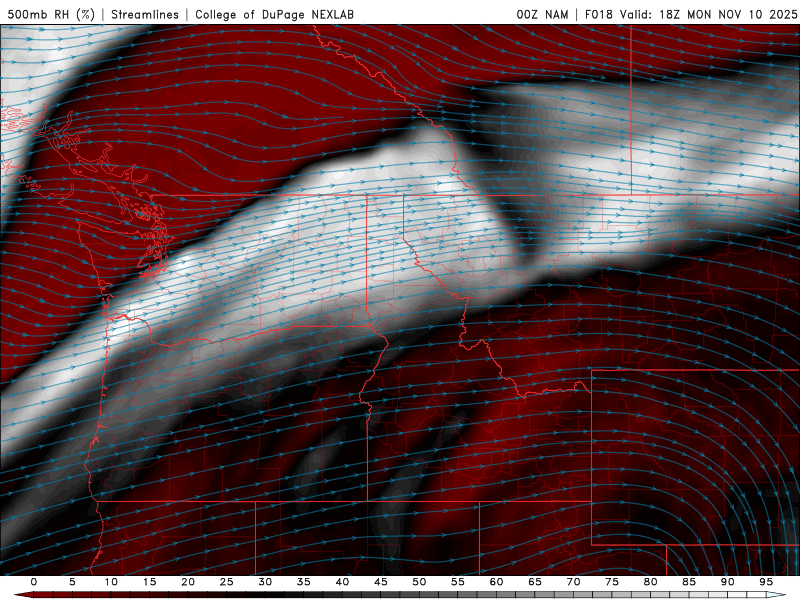The height and width of the screenshot is (600, 800).
Task: Click the "70" value on color scale
Action: pos(573,582)
